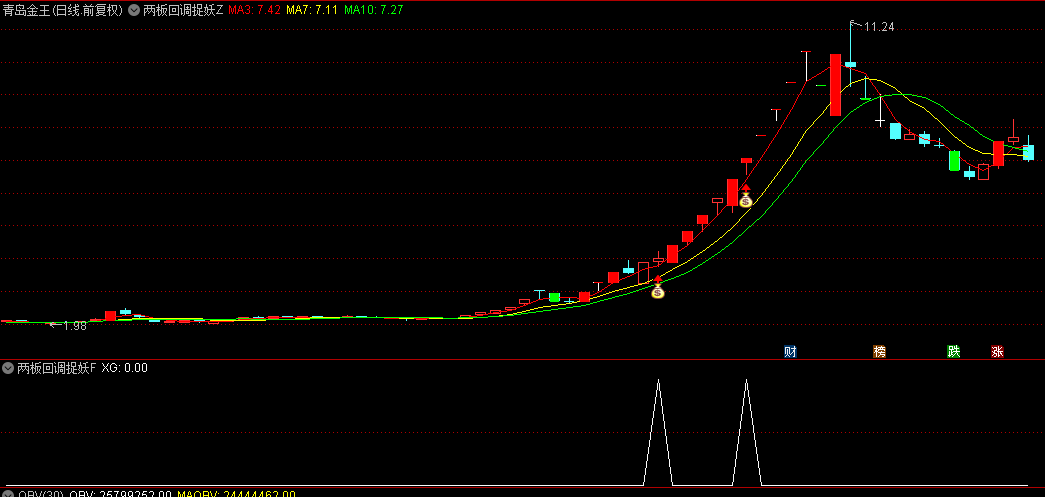1045x497 pixels.
Task: Click the red MA3: 7.42 label
Action: point(254,11)
